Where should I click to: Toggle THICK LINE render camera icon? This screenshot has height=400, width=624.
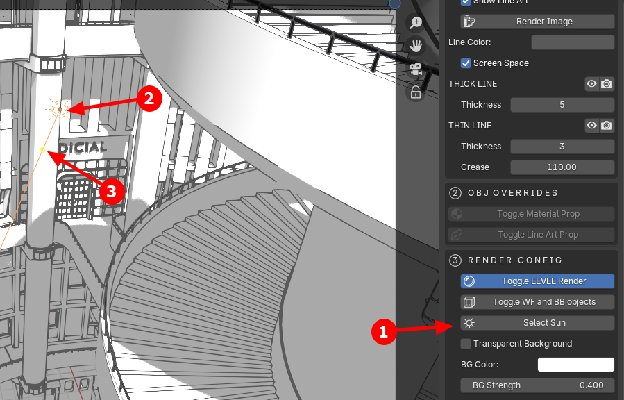pyautogui.click(x=606, y=84)
